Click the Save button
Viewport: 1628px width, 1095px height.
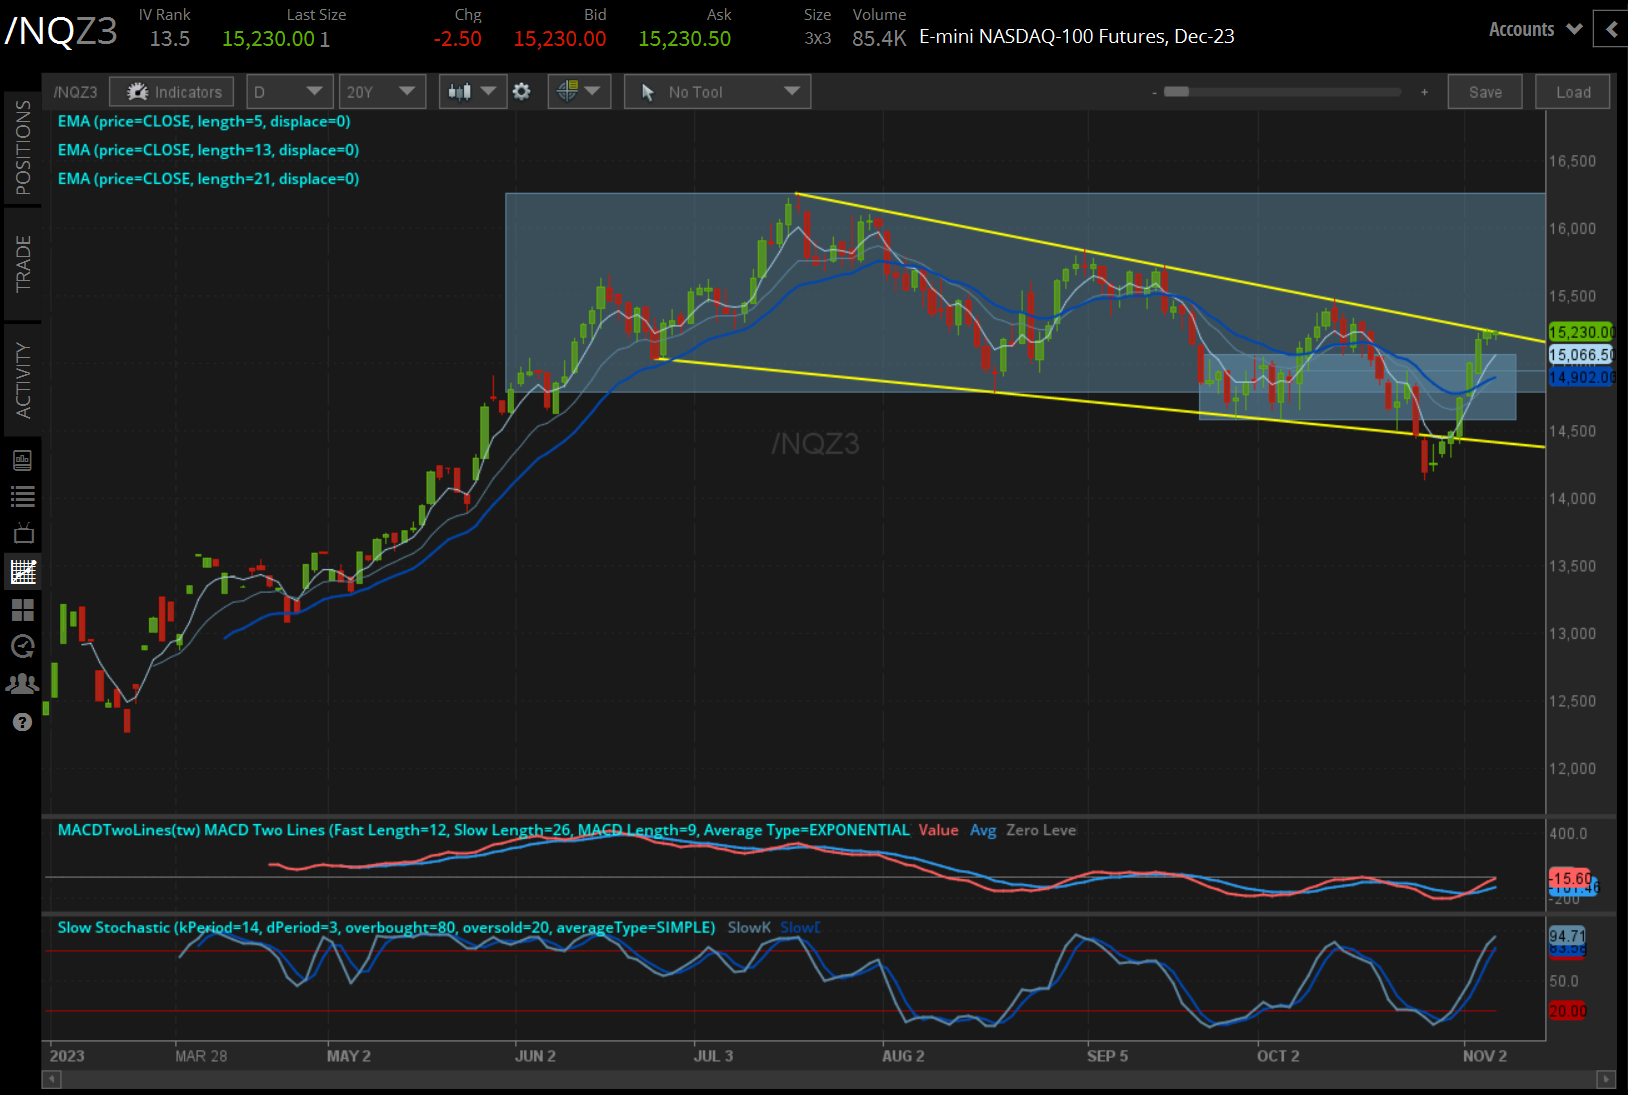click(x=1485, y=91)
